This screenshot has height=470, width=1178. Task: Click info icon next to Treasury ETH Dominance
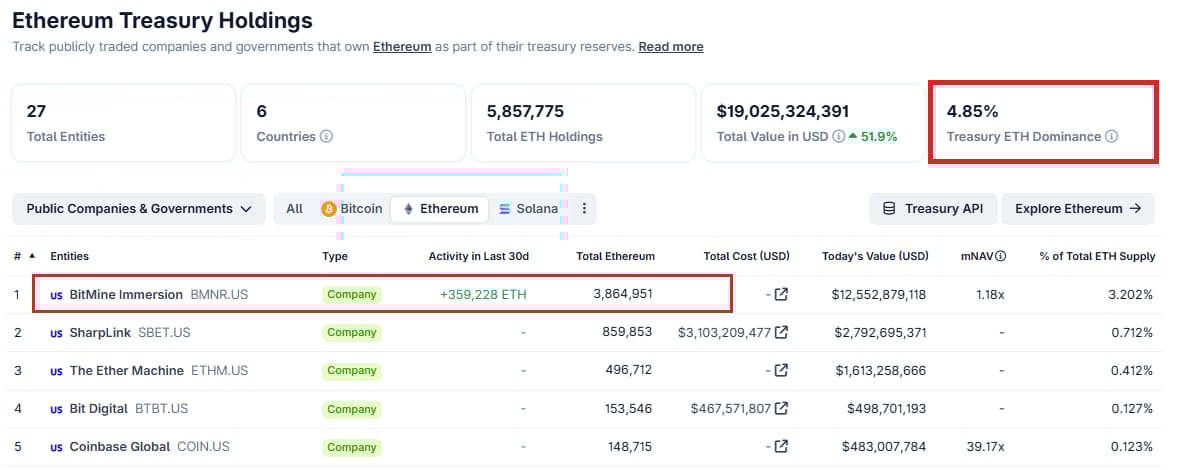1112,137
